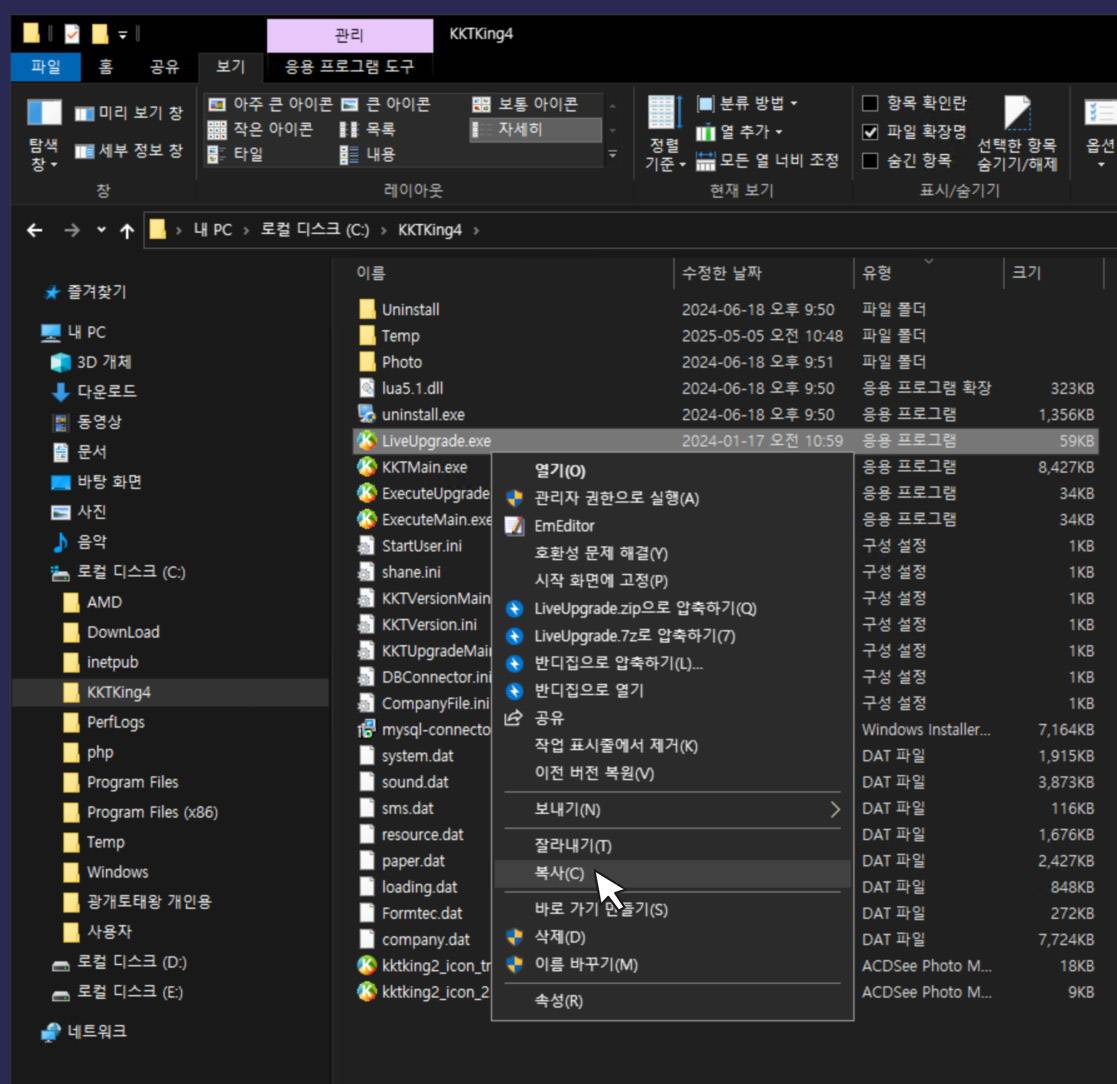
Task: Click the Bandizip icon next to LiveUpgrade.zip
Action: point(514,608)
